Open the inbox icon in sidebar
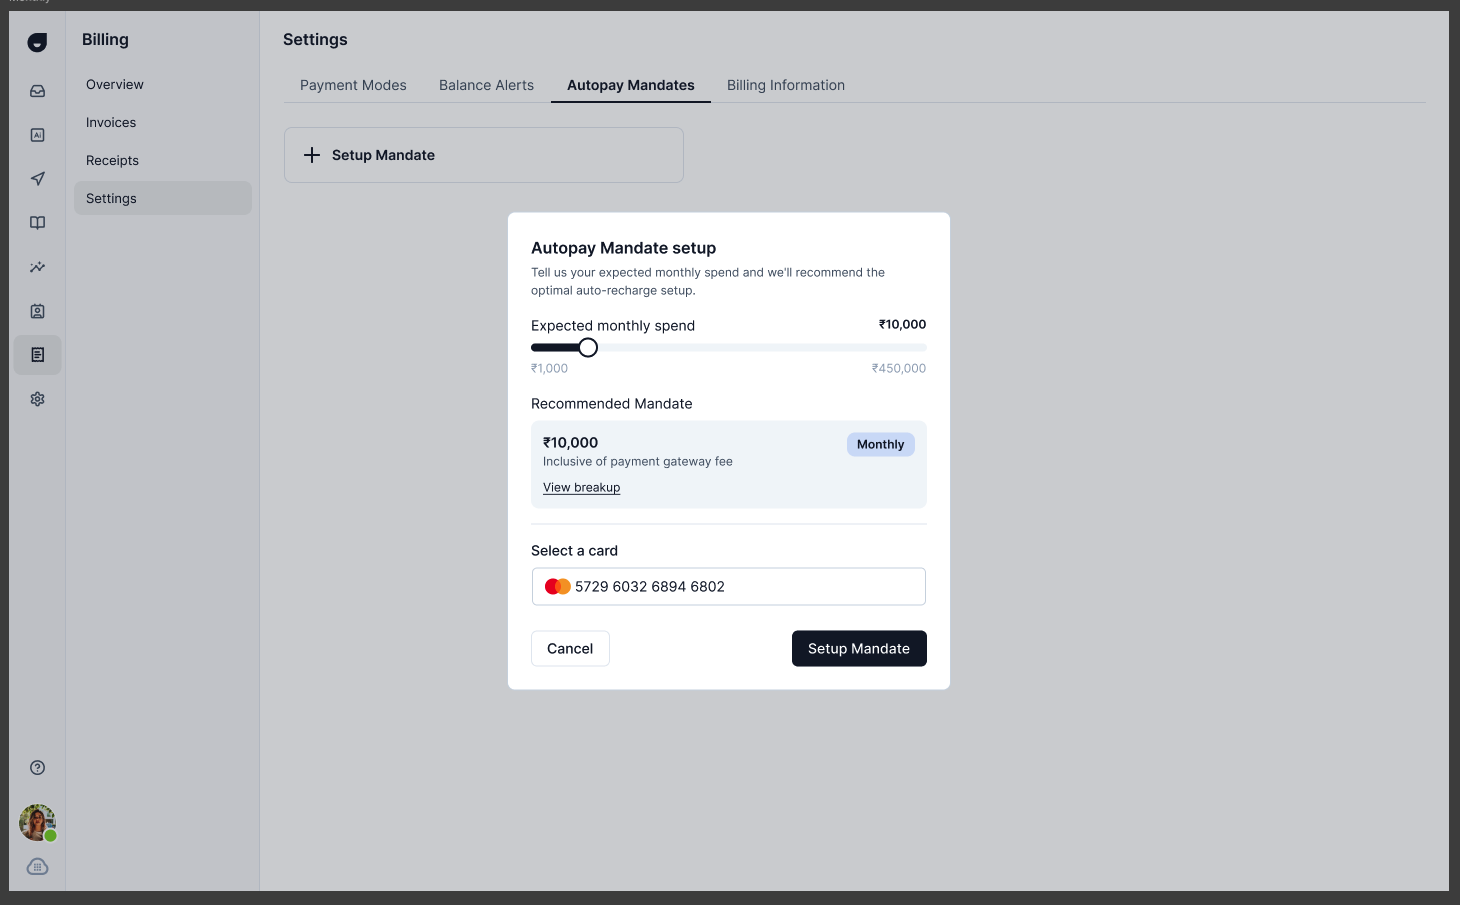 tap(37, 91)
